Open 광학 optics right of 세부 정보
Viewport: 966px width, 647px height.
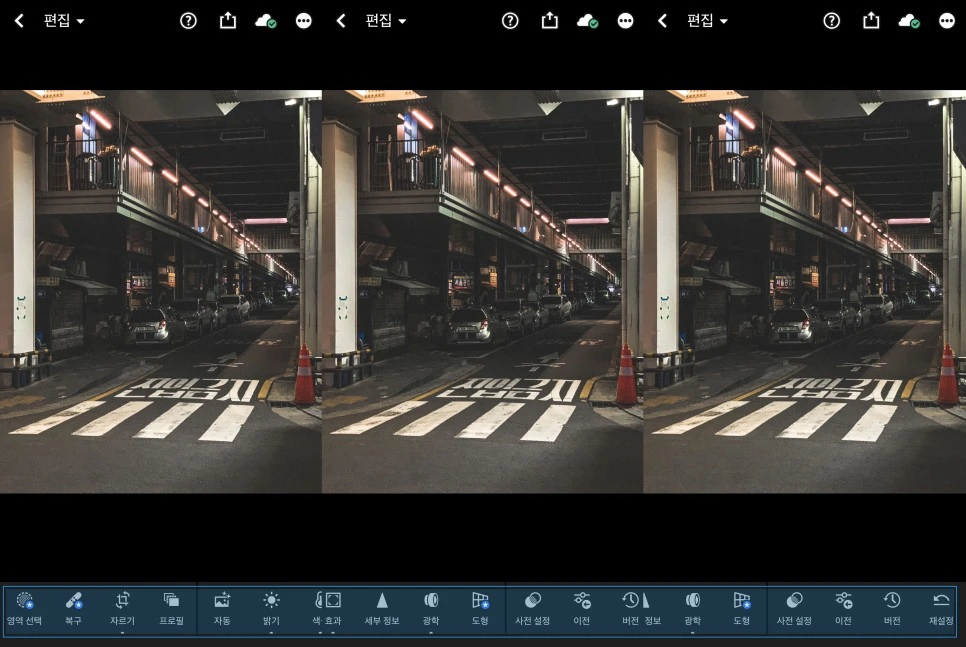pyautogui.click(x=431, y=609)
